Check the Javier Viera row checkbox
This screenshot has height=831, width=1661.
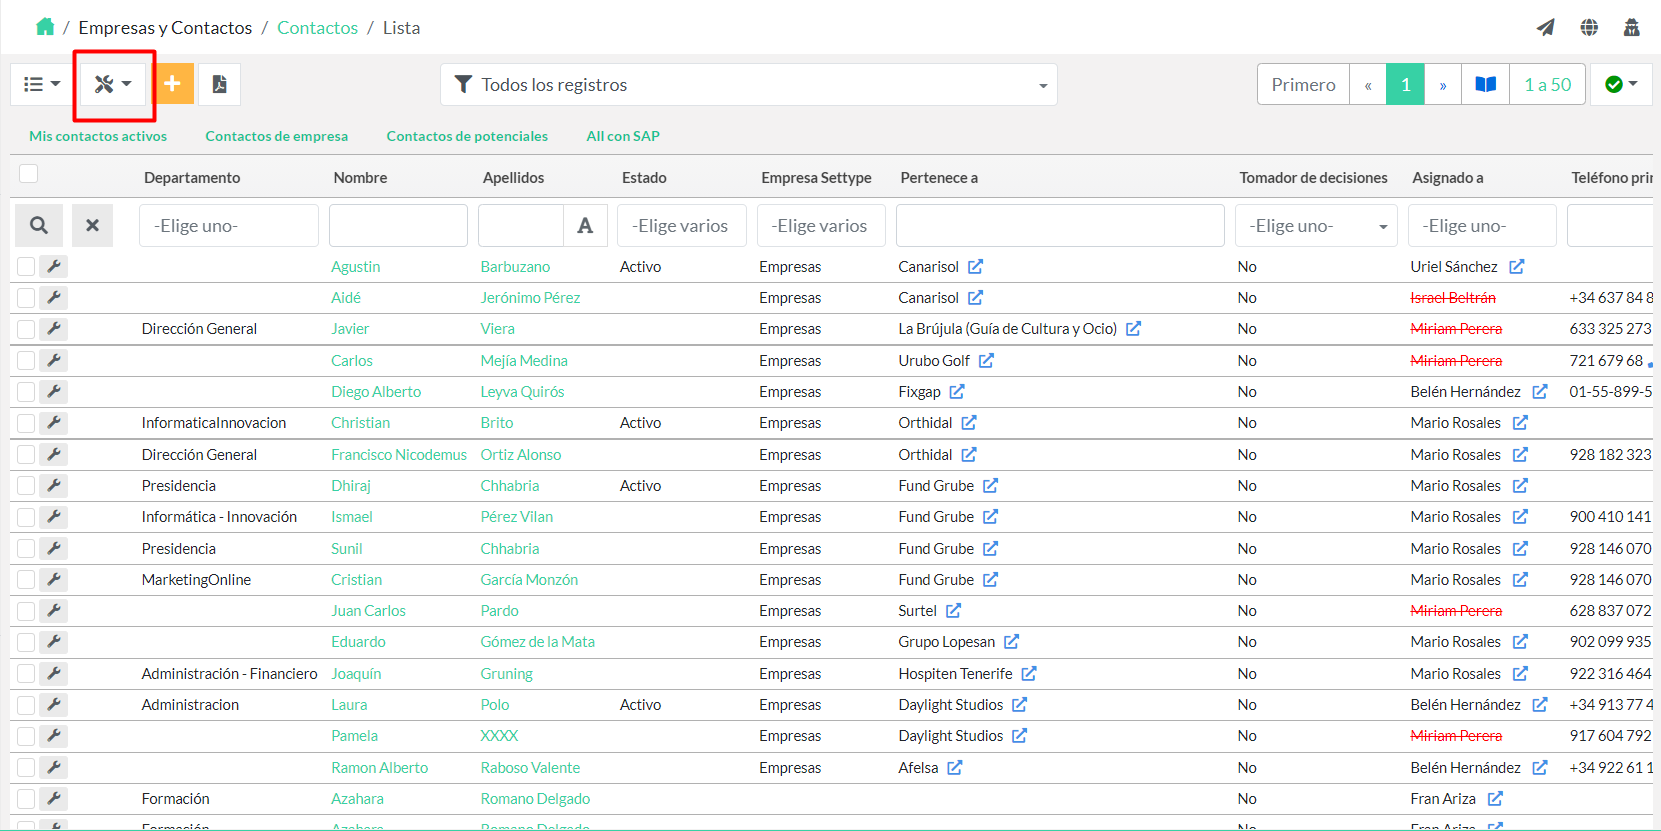coord(26,329)
